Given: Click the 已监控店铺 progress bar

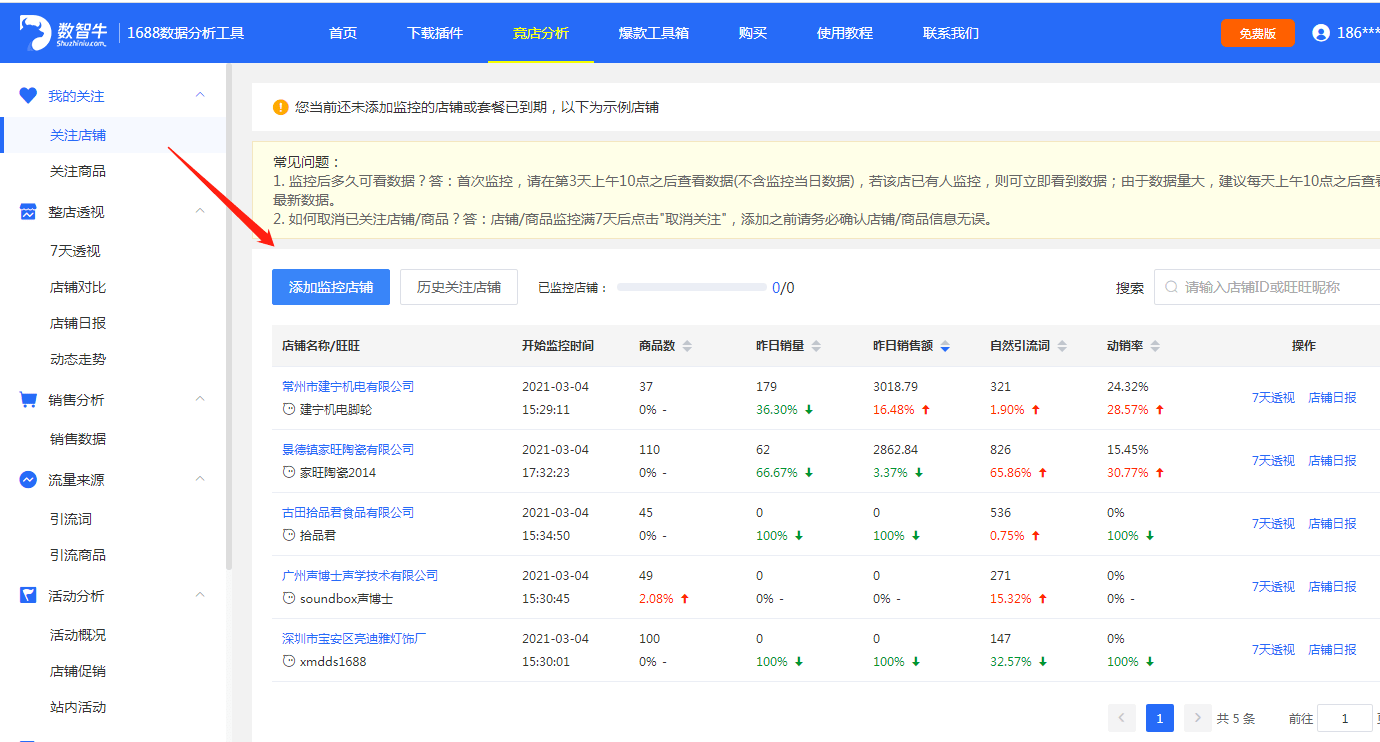Looking at the screenshot, I should pos(691,287).
